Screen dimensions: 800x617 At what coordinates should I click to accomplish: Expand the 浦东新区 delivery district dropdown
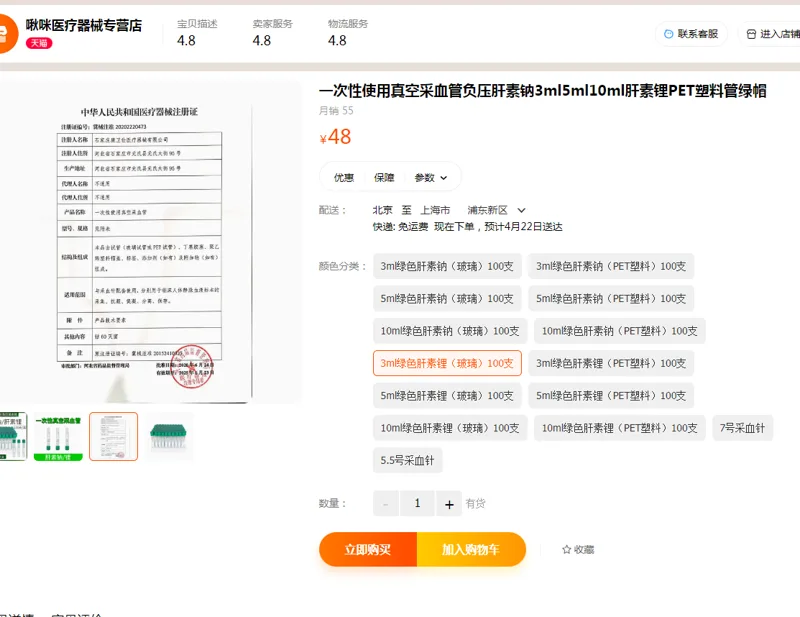496,210
